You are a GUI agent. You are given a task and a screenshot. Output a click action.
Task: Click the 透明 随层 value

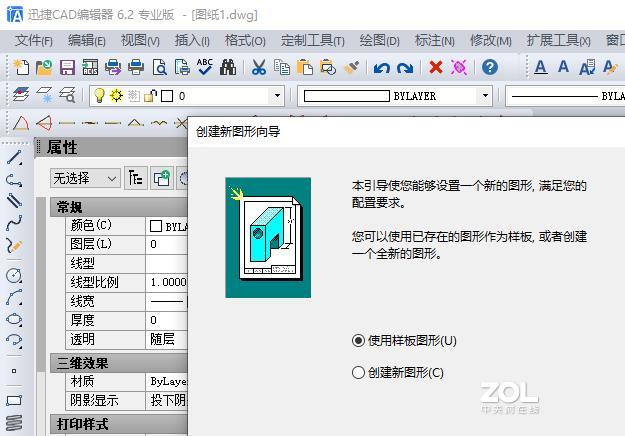click(167, 340)
